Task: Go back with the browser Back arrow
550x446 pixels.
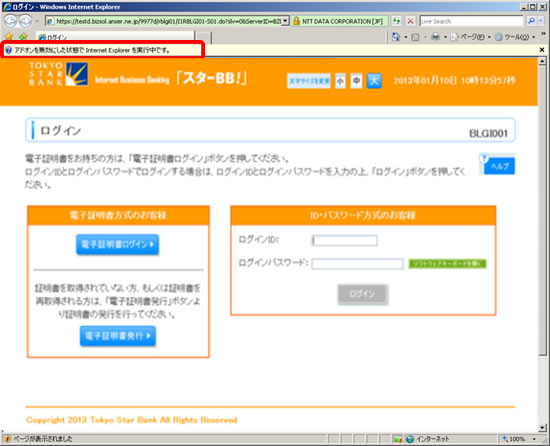Action: (x=10, y=21)
